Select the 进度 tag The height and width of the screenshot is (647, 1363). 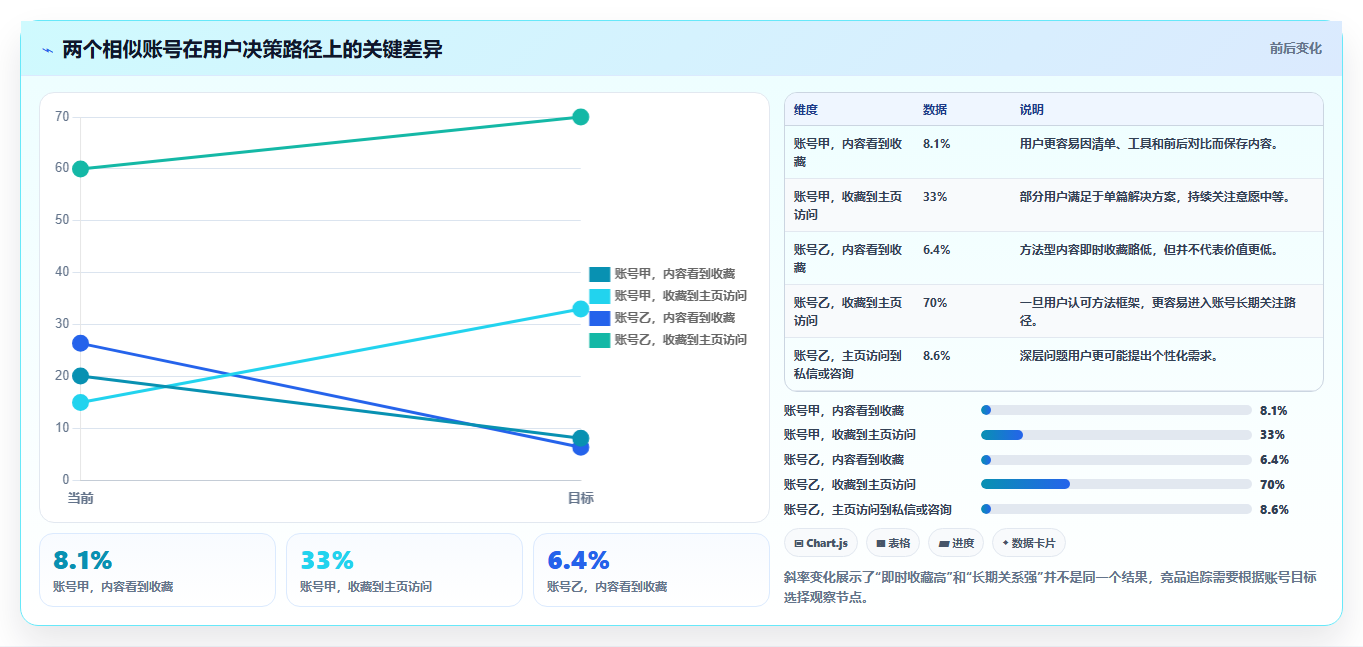click(956, 542)
